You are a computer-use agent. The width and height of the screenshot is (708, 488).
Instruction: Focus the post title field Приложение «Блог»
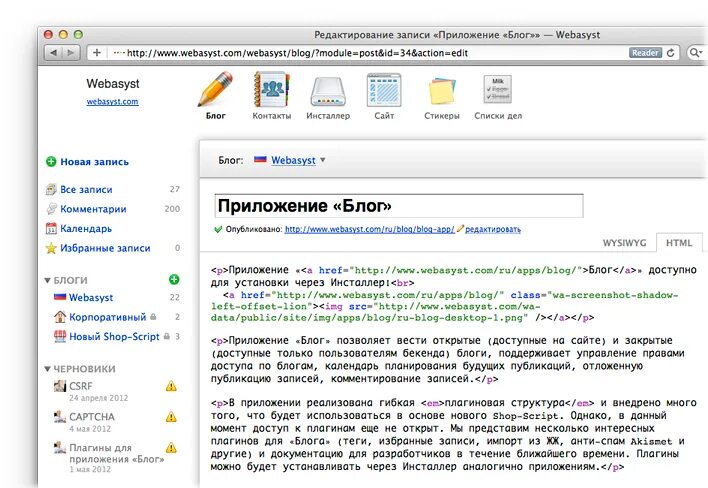(399, 206)
